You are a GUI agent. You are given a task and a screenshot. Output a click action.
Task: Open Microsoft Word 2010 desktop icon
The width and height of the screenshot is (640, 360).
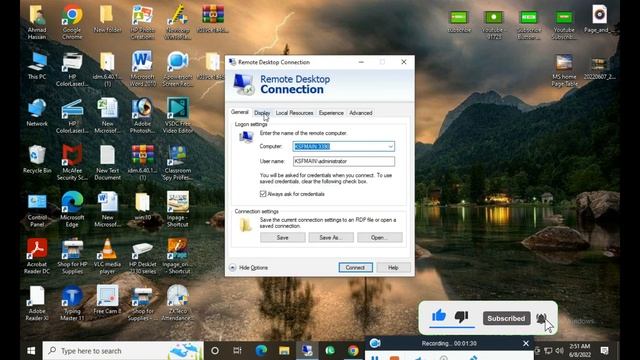pos(142,69)
